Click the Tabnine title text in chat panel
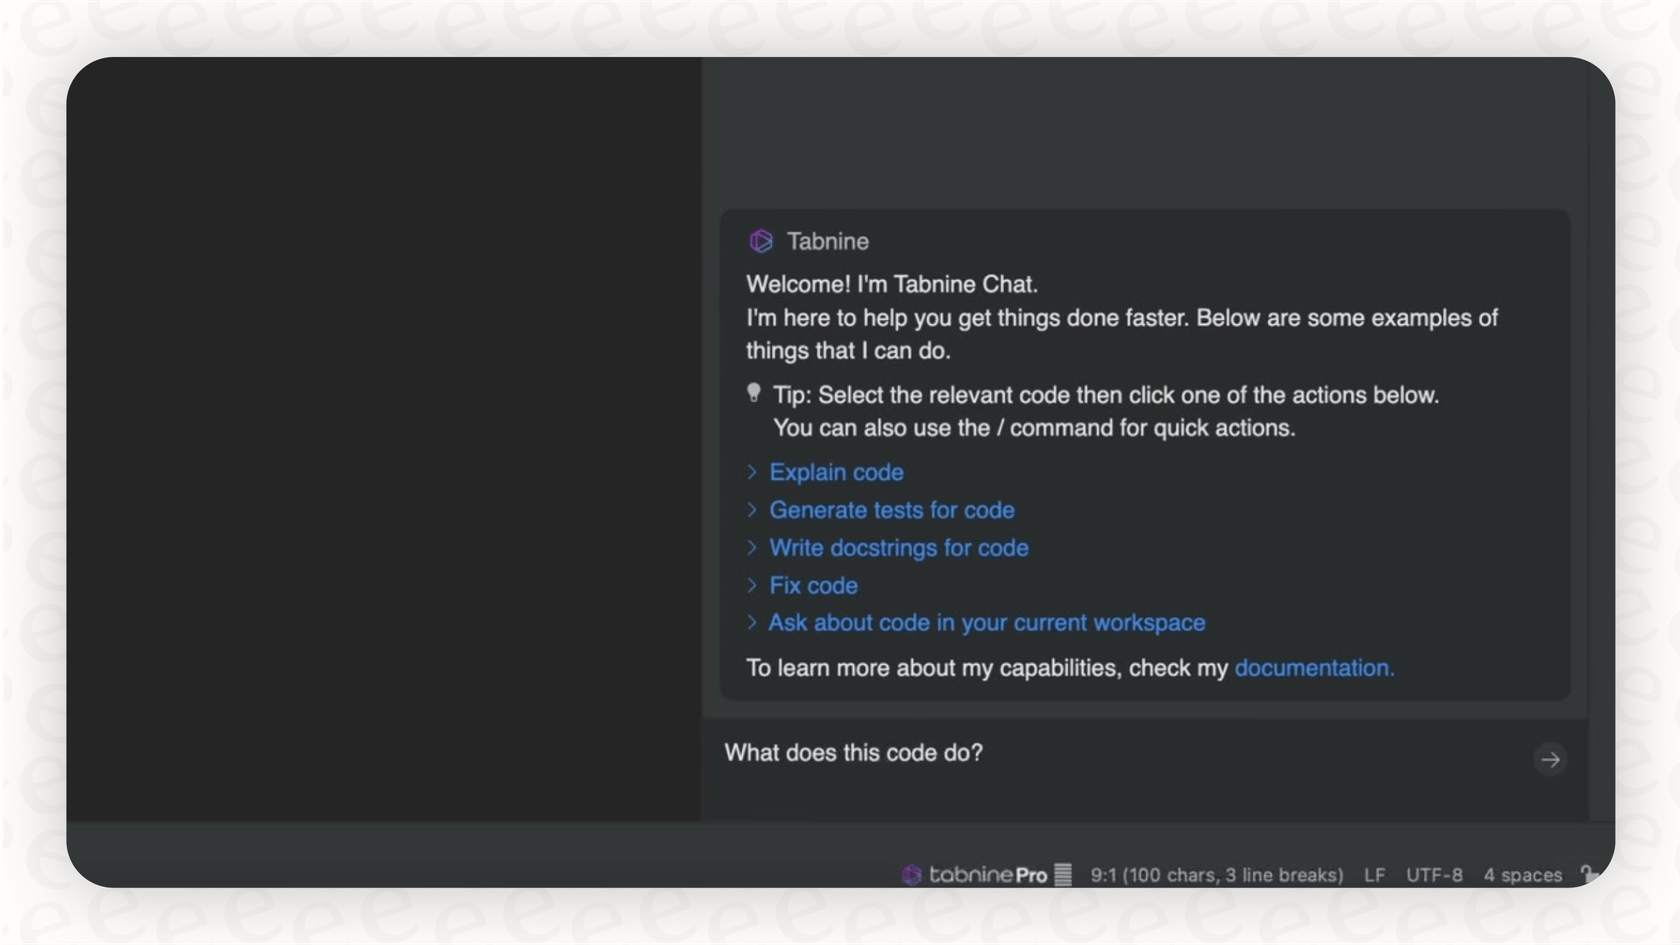1680x945 pixels. click(828, 241)
